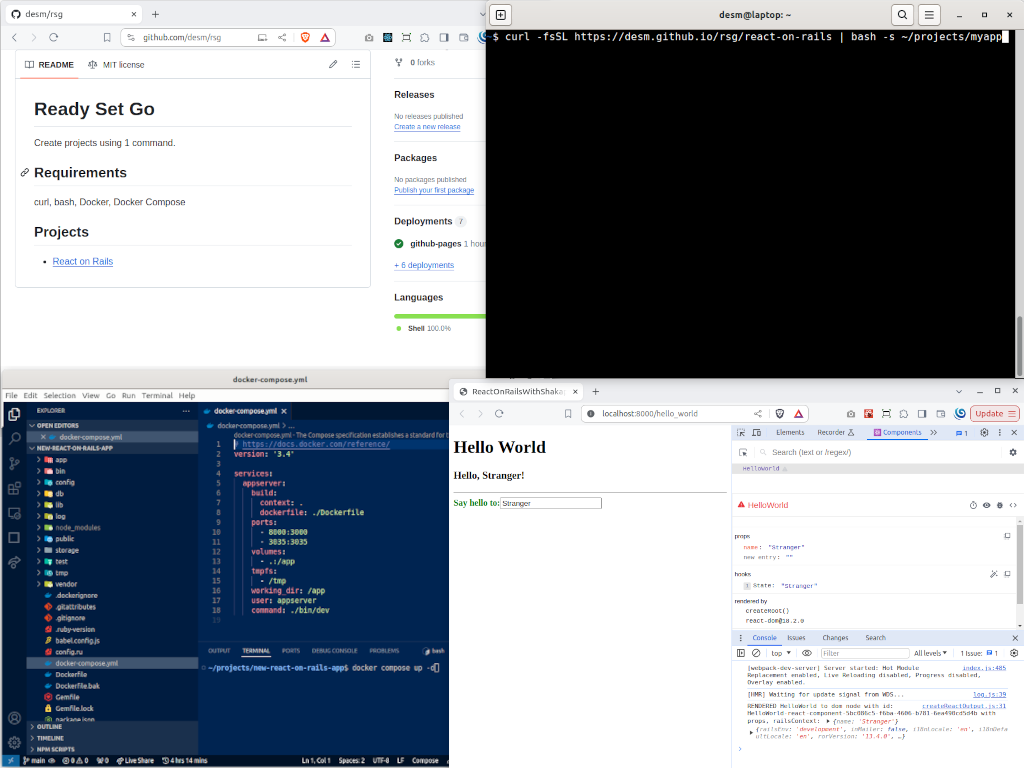Open the Extensions view in VS Code
Image resolution: width=1024 pixels, height=768 pixels.
(14, 488)
